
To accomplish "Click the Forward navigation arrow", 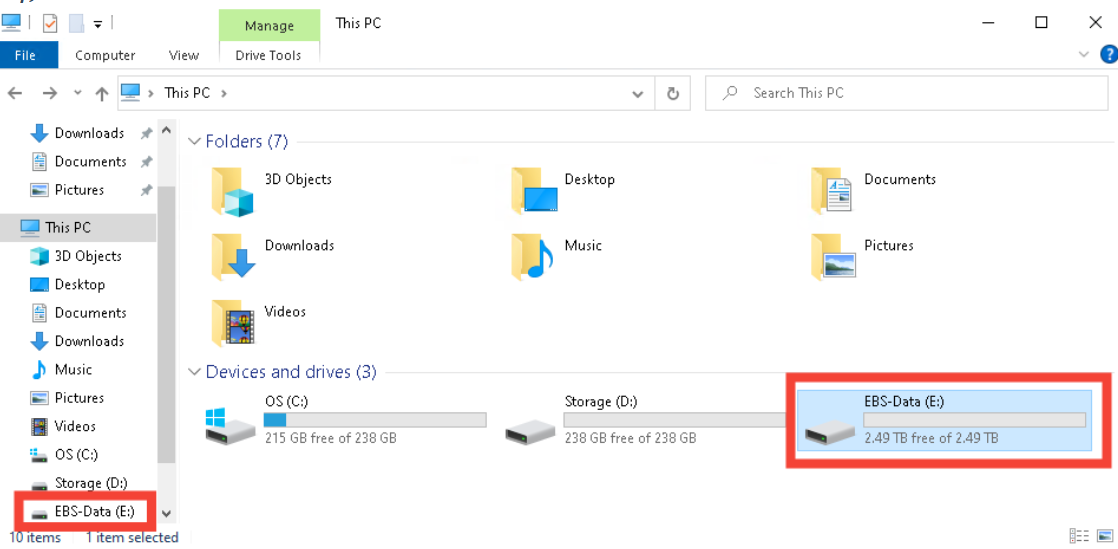I will [49, 93].
